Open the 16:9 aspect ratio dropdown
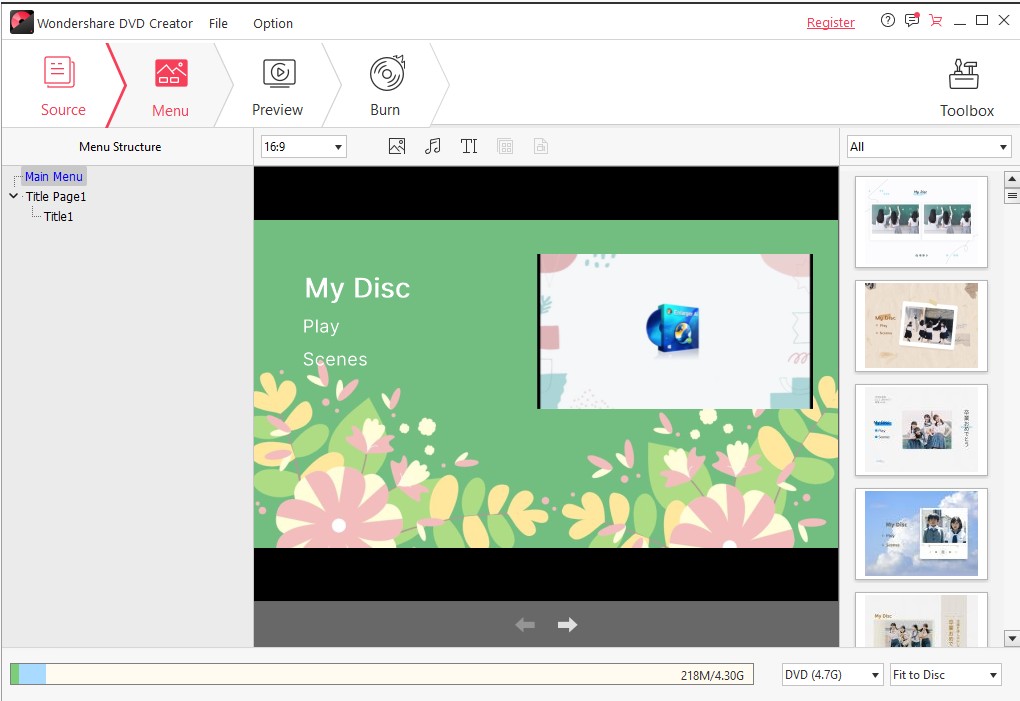 (303, 146)
